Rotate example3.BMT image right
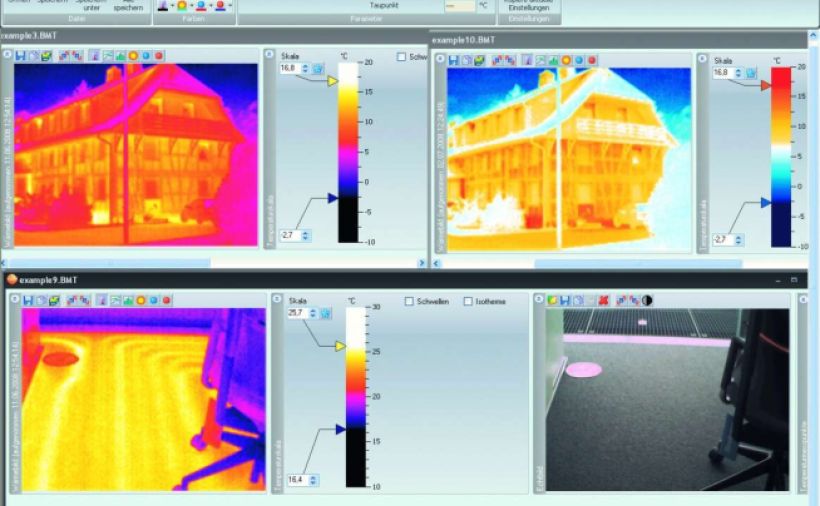This screenshot has height=506, width=820. (77, 55)
